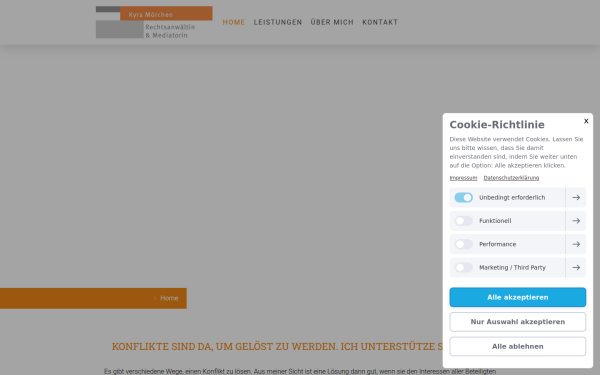Click the Performance label text
The height and width of the screenshot is (375, 600).
tap(497, 244)
